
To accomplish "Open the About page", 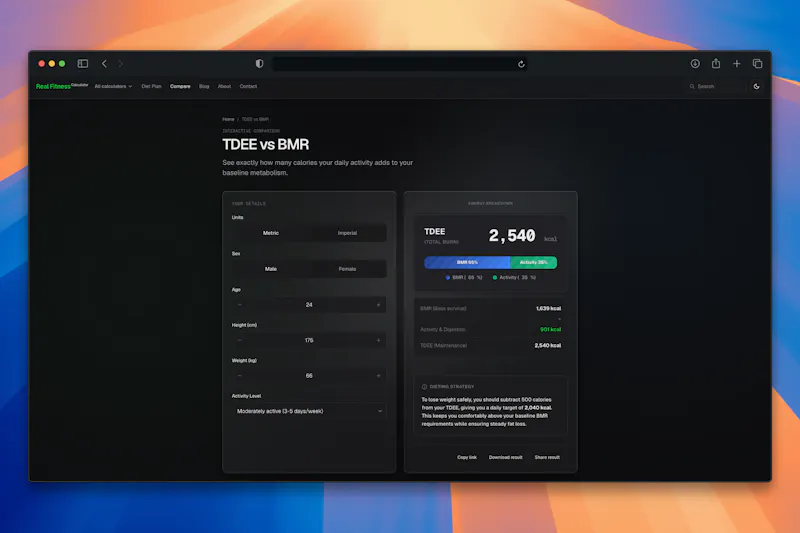I will tap(224, 86).
